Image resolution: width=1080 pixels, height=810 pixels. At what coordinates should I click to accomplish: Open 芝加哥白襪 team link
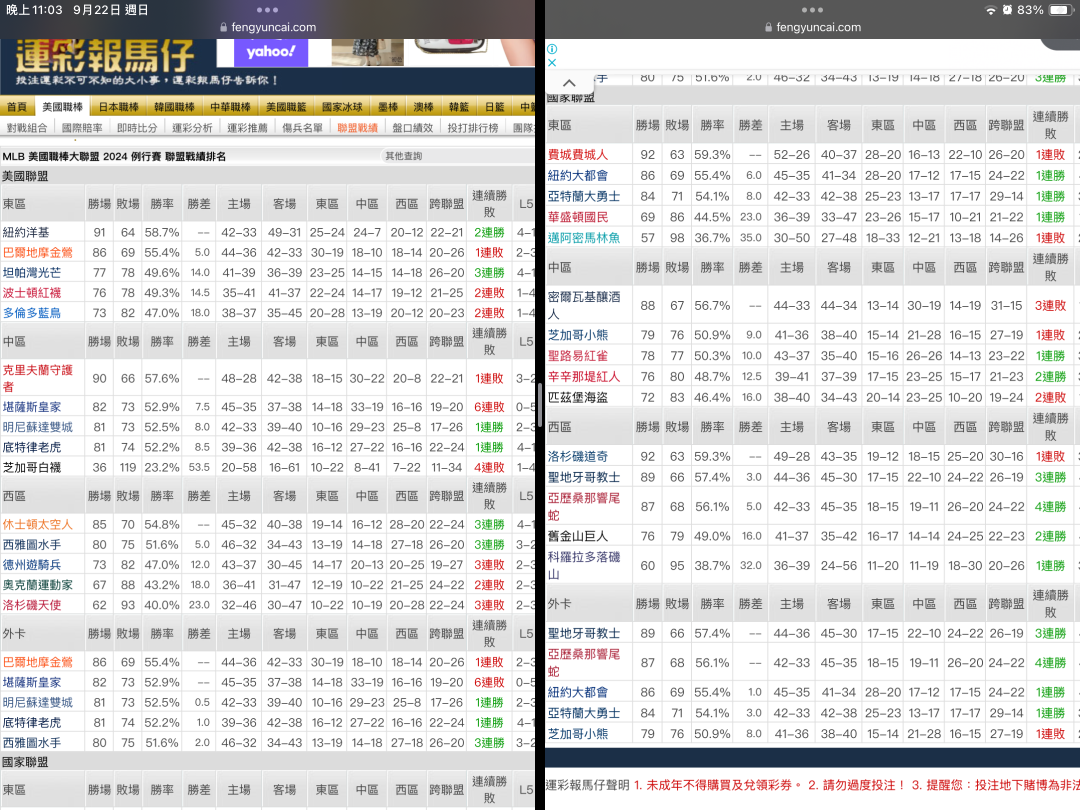32,467
